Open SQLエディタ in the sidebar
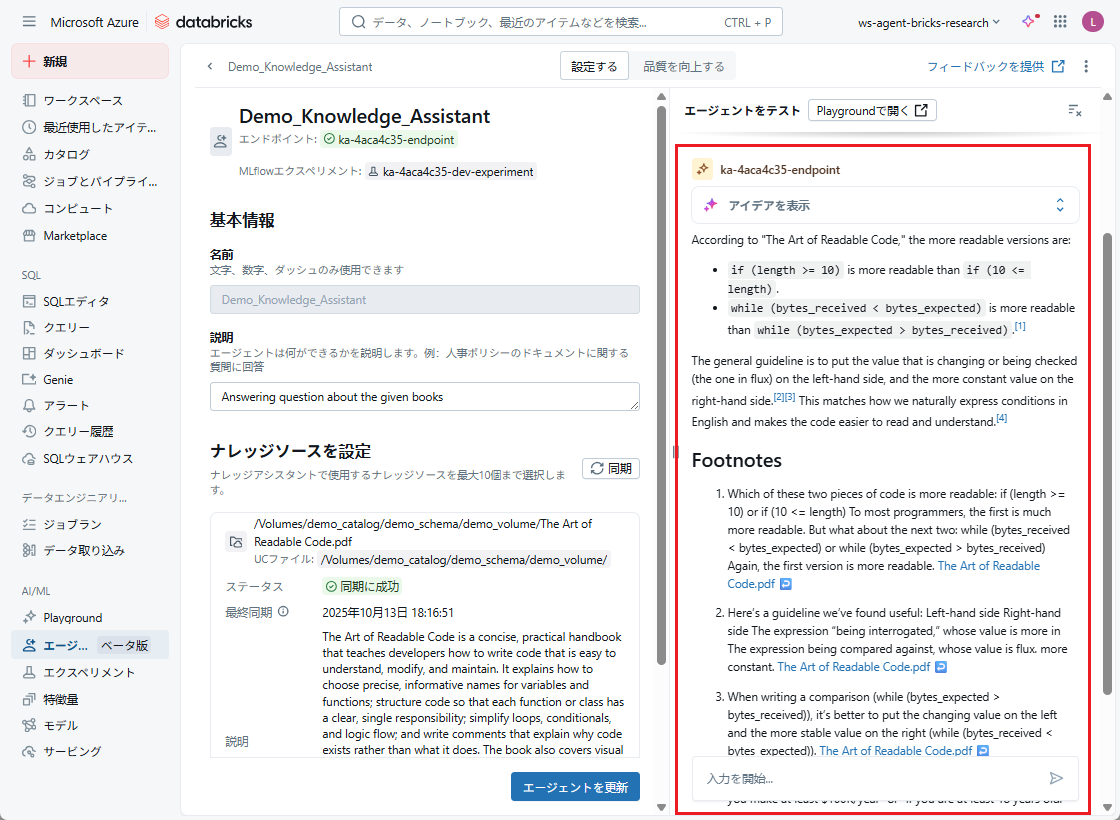 coord(76,301)
